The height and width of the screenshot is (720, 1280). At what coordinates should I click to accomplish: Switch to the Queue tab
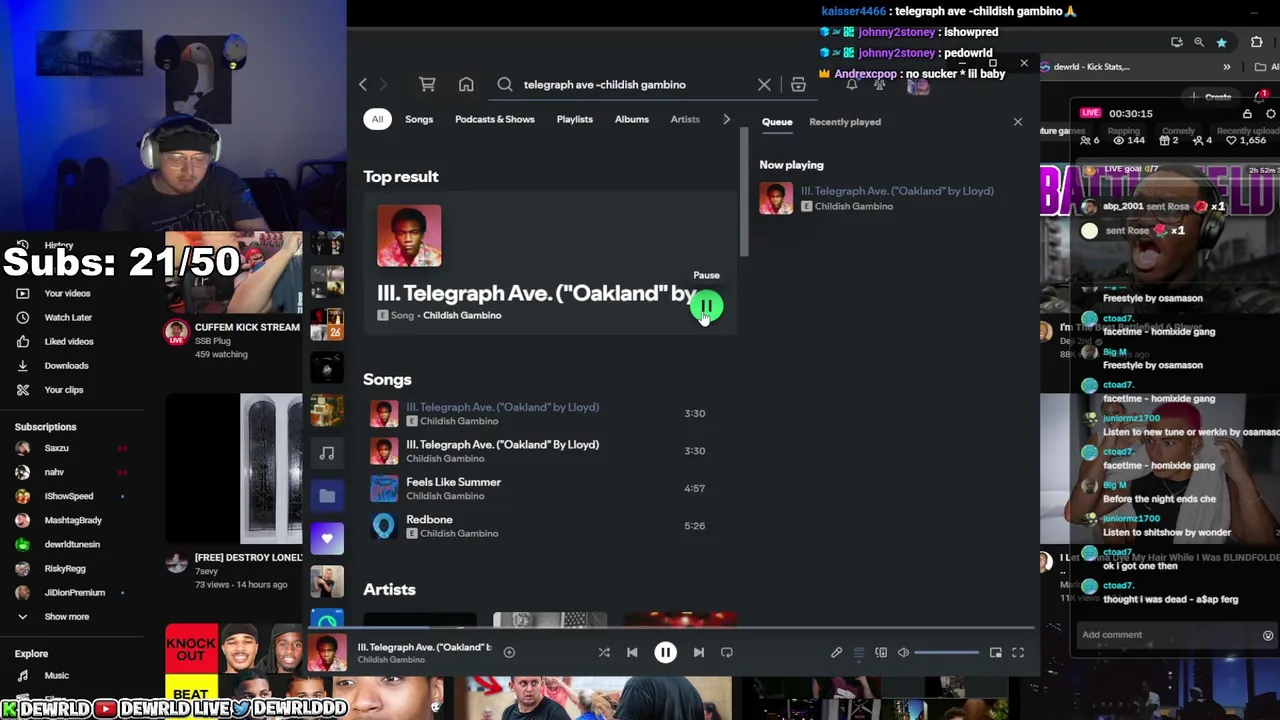[x=777, y=122]
